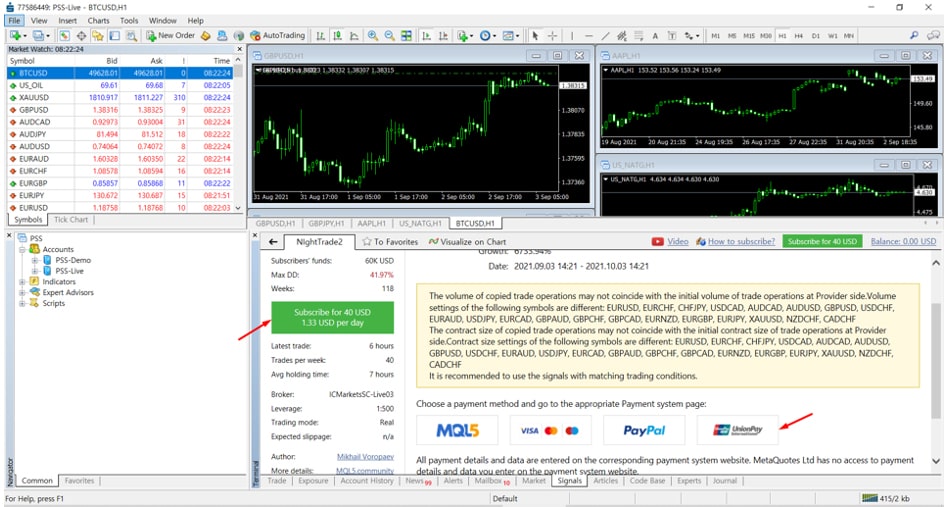
Task: Click green Subscribe for 40 USD 1.33 USD per day
Action: 332,317
